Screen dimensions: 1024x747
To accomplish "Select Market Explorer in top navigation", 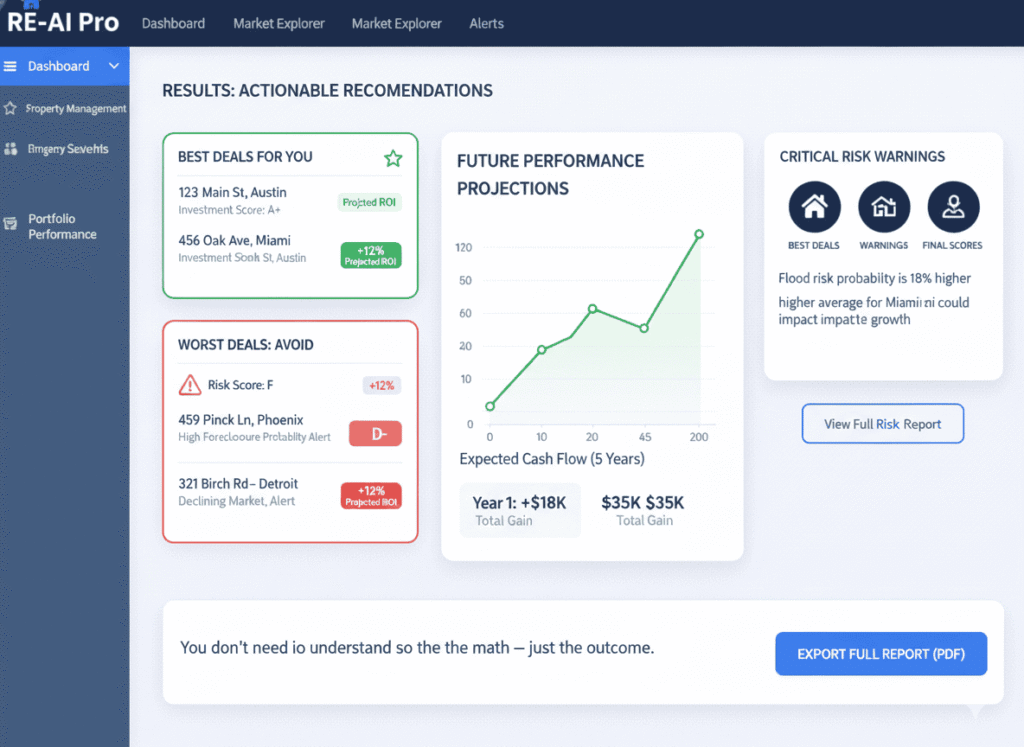I will tap(278, 23).
